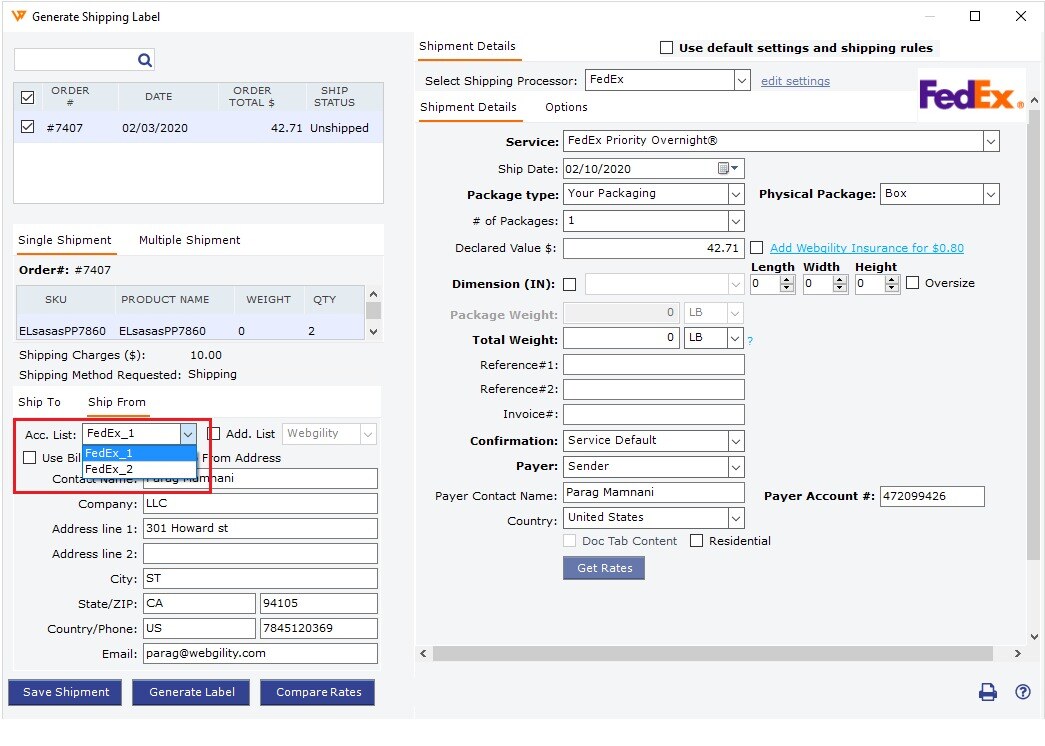The width and height of the screenshot is (1045, 746).
Task: Maximize the Generate Shipping Label window
Action: click(974, 16)
